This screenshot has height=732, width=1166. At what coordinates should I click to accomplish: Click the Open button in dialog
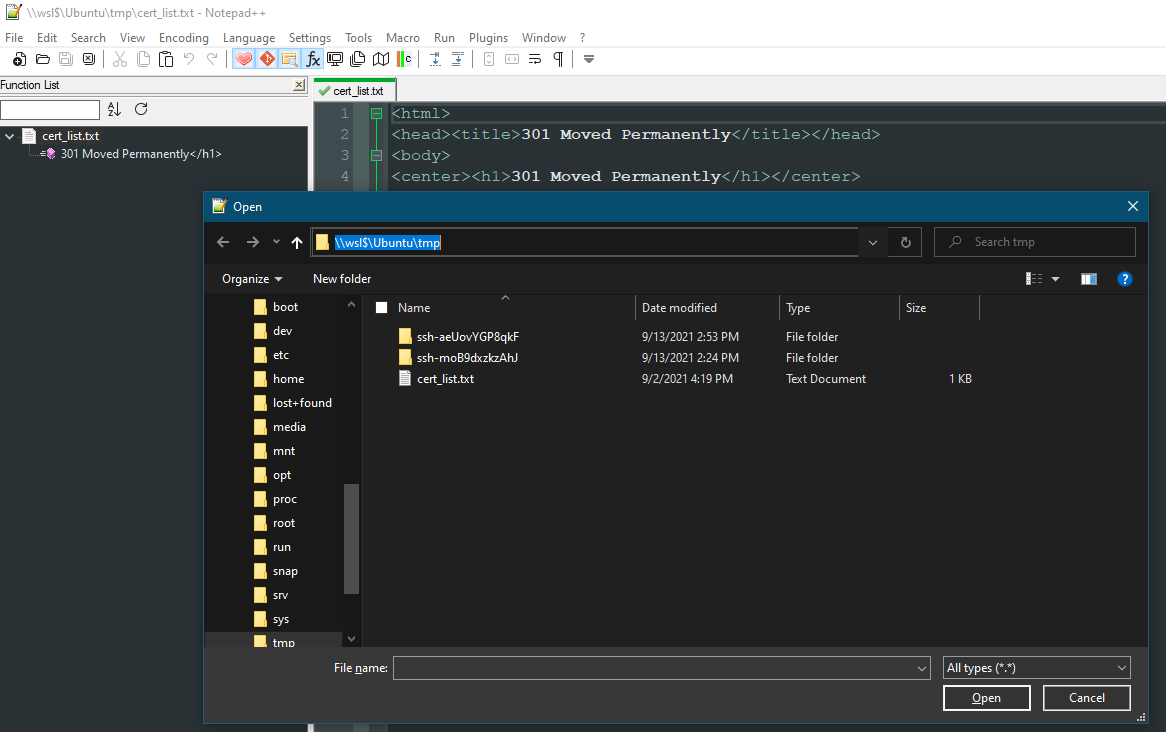coord(986,698)
